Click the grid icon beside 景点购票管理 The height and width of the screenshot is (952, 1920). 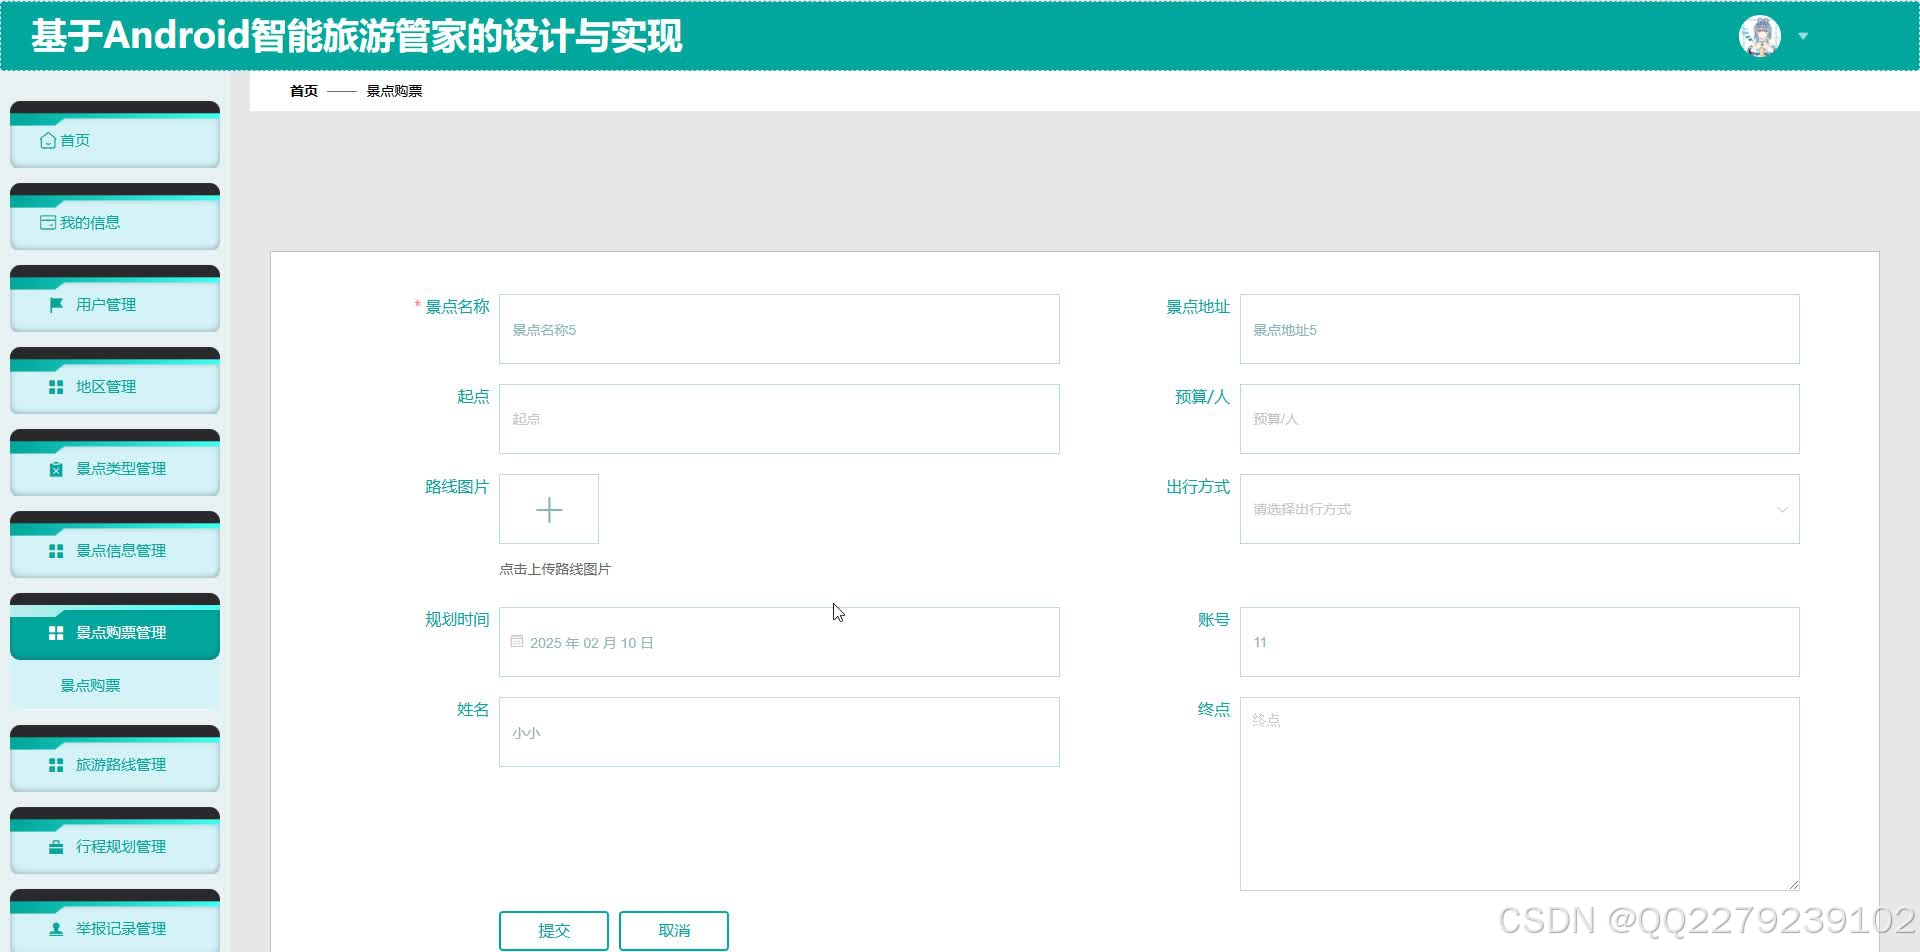(x=56, y=633)
